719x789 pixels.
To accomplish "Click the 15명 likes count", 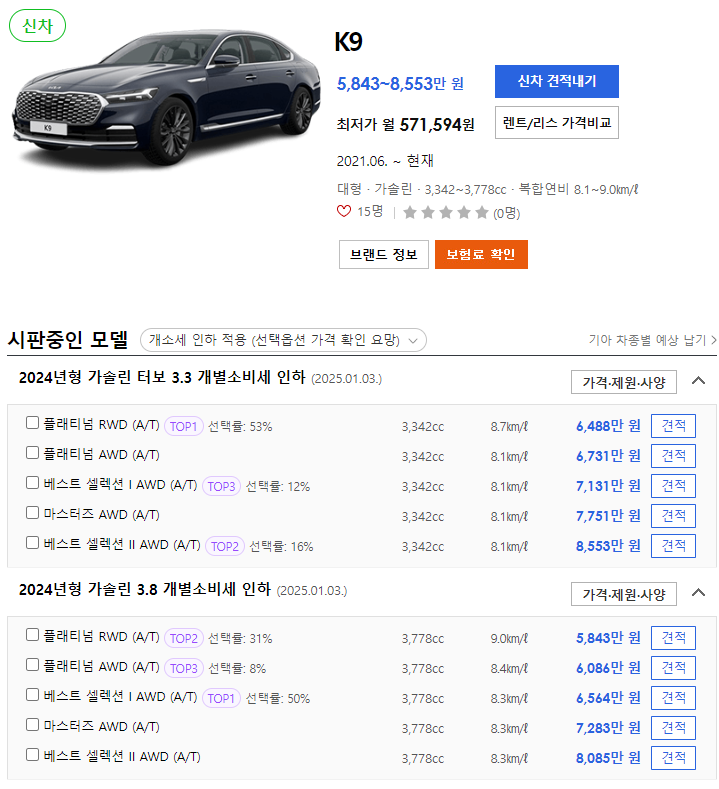I will point(370,212).
